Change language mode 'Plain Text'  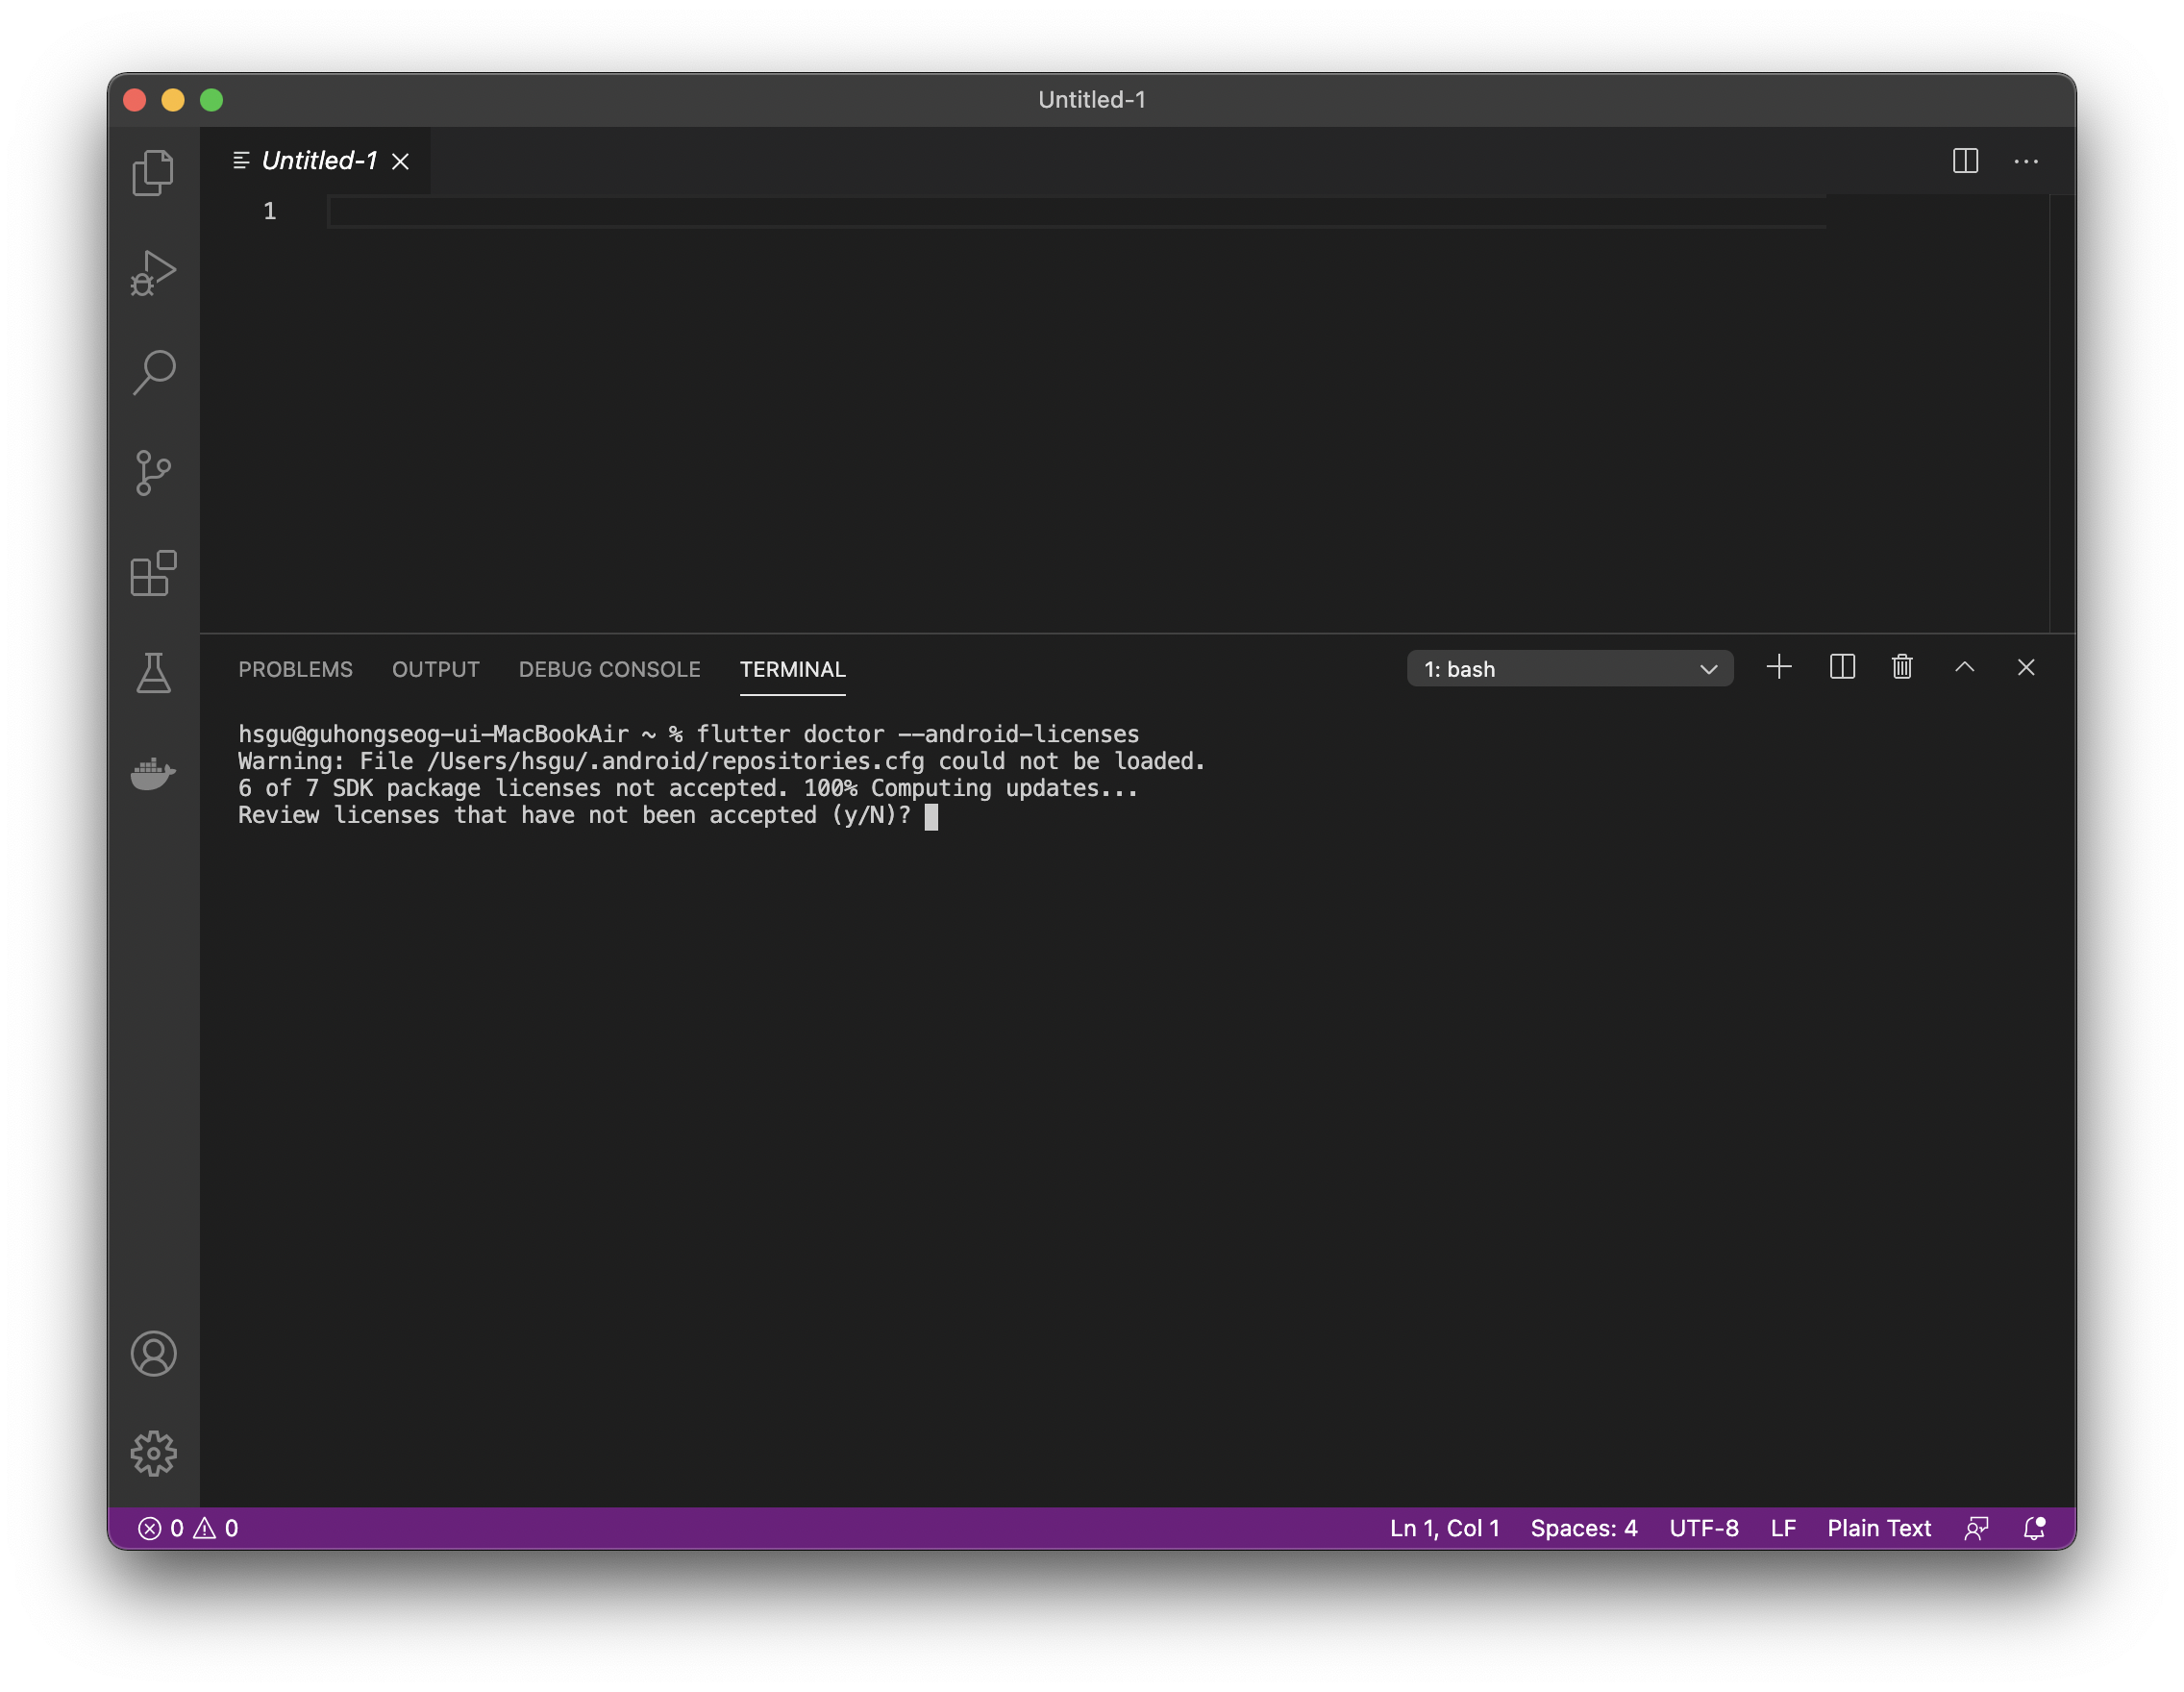click(x=1879, y=1528)
